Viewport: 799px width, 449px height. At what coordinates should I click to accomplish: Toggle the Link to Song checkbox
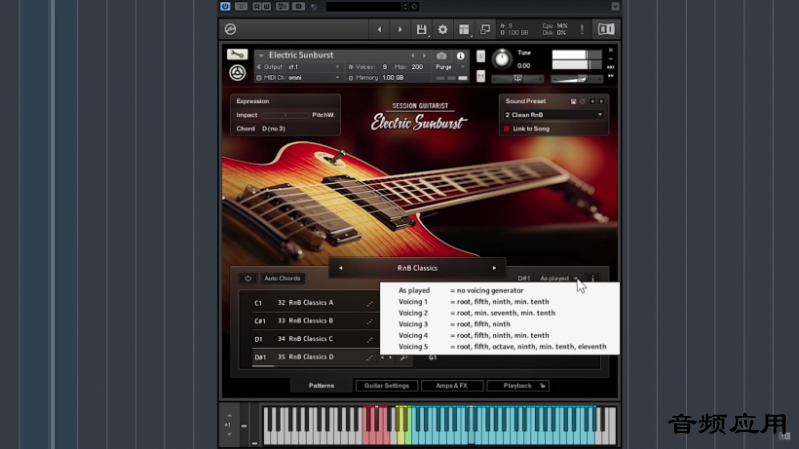tap(507, 129)
